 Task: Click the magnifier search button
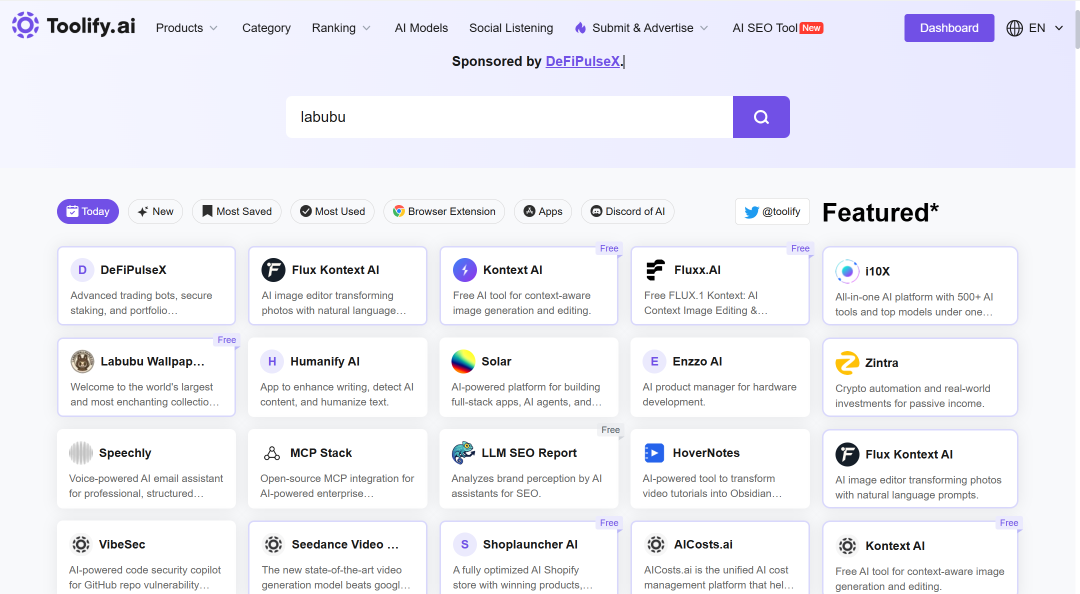pos(761,117)
